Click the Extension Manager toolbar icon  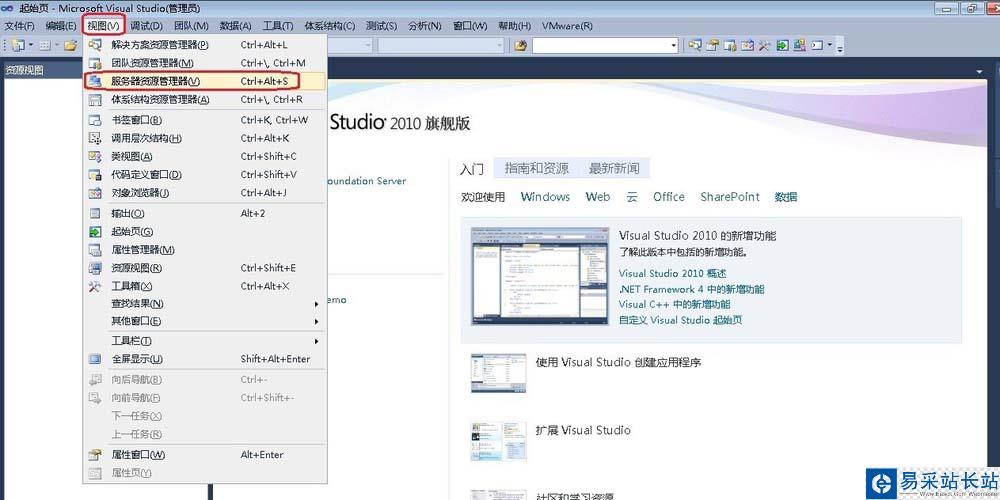click(x=799, y=45)
